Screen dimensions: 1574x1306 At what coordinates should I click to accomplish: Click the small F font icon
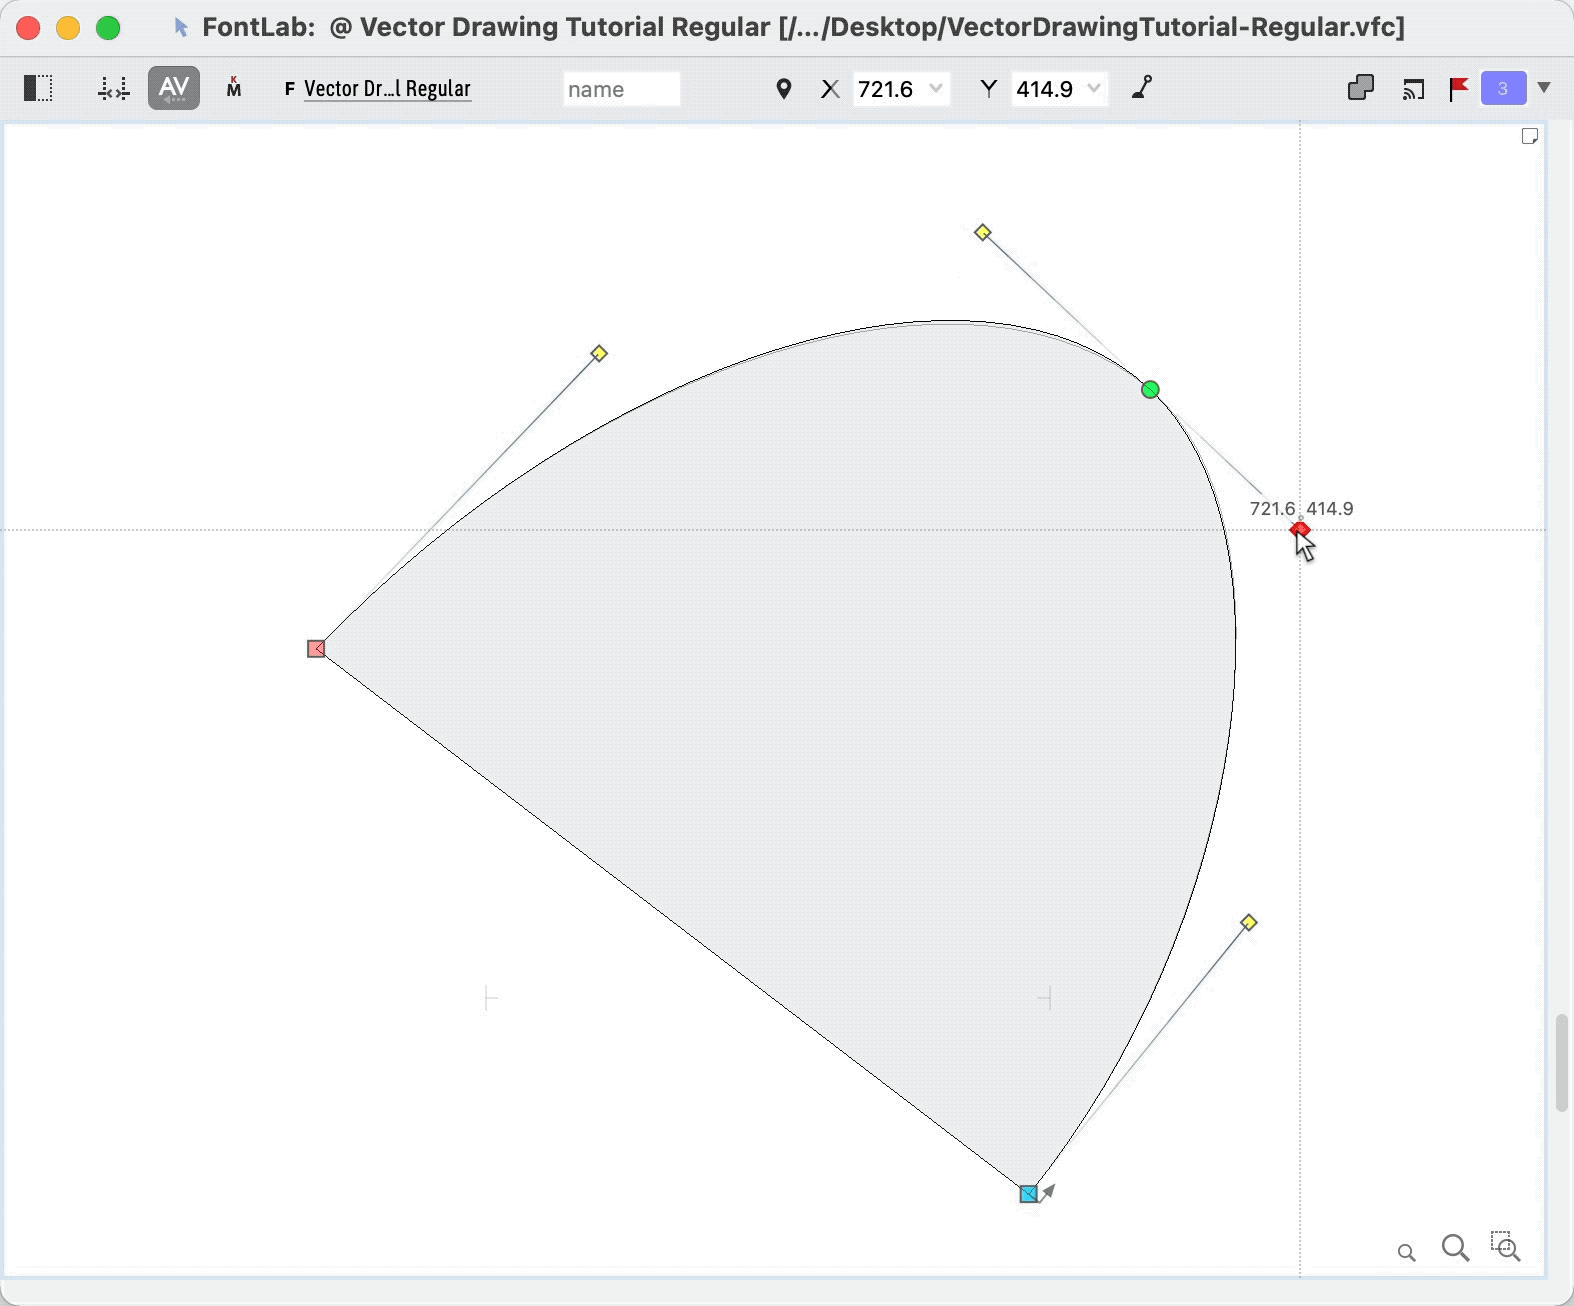[290, 89]
